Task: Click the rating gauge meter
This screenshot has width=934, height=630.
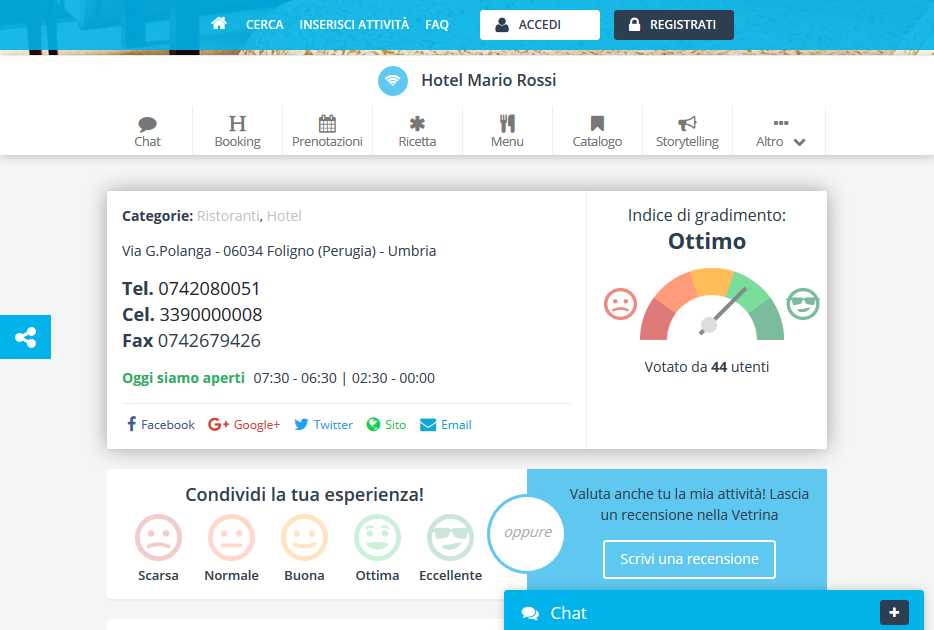Action: pyautogui.click(x=711, y=305)
